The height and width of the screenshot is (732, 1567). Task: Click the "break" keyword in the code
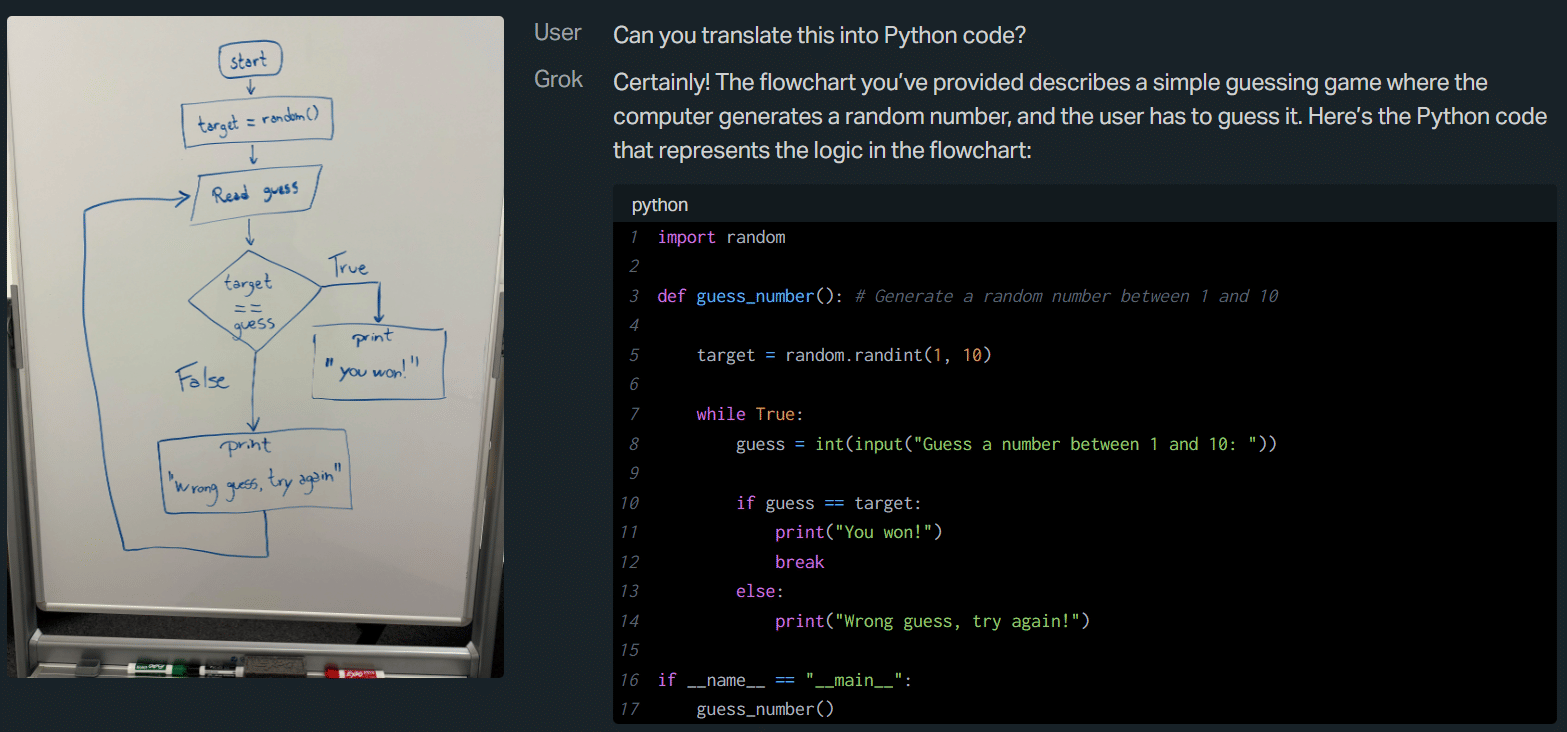[x=799, y=562]
